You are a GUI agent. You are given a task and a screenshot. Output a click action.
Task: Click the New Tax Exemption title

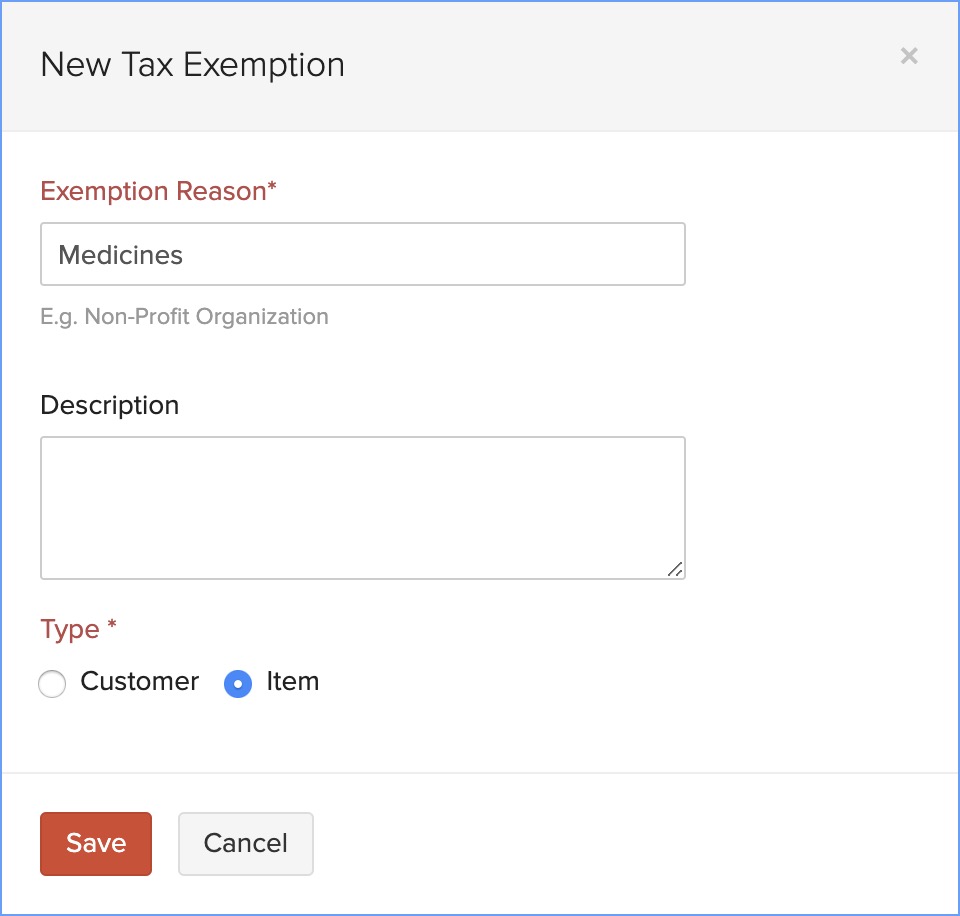(192, 64)
